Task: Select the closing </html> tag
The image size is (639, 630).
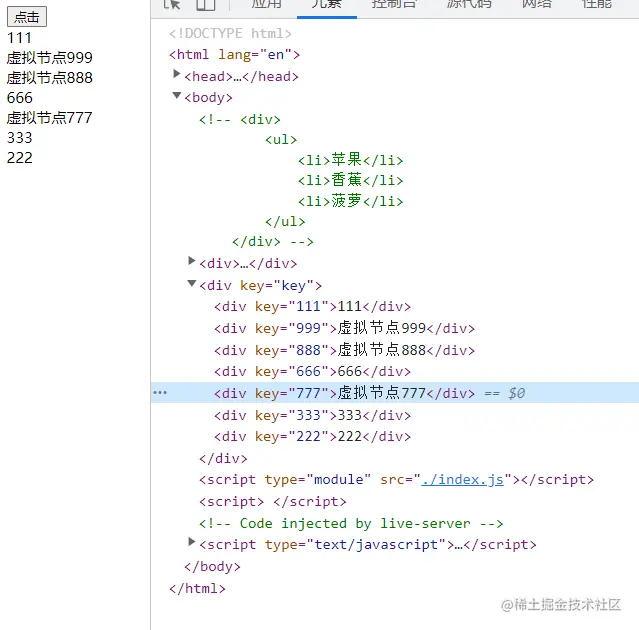Action: click(x=197, y=588)
